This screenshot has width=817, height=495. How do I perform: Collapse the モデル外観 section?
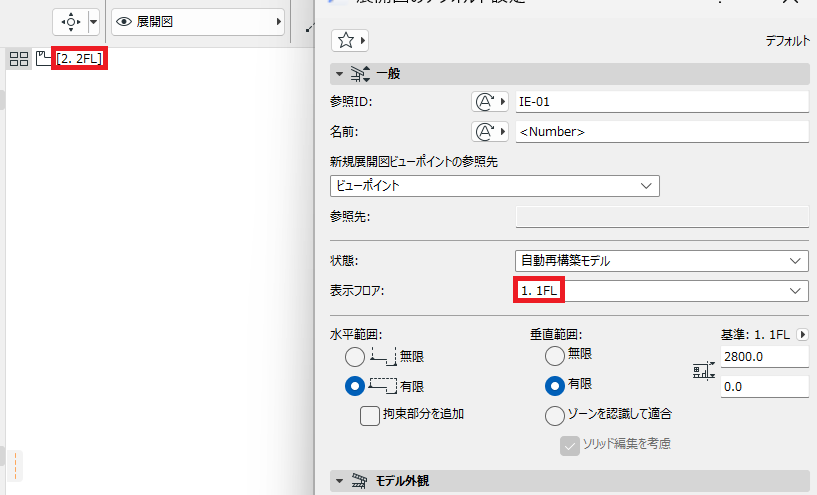coord(340,480)
